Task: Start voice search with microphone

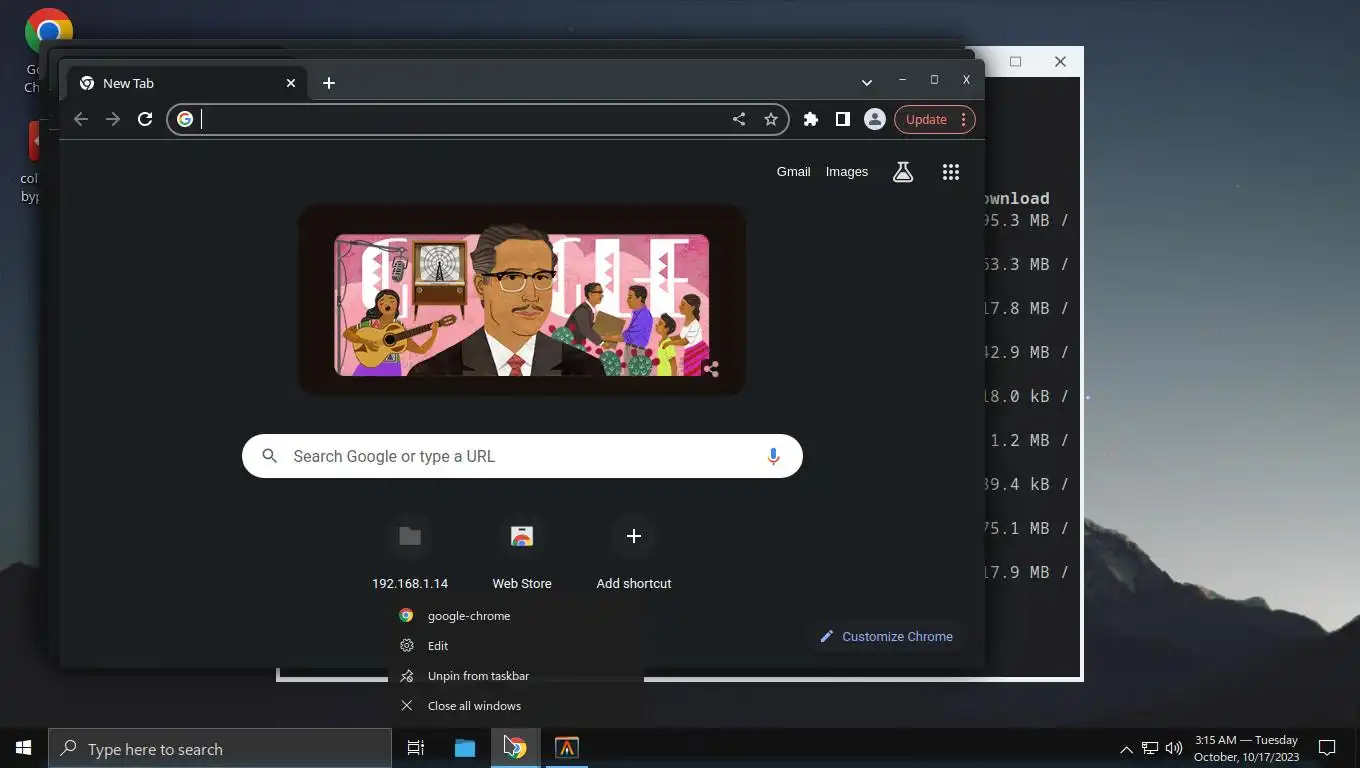Action: click(x=773, y=456)
